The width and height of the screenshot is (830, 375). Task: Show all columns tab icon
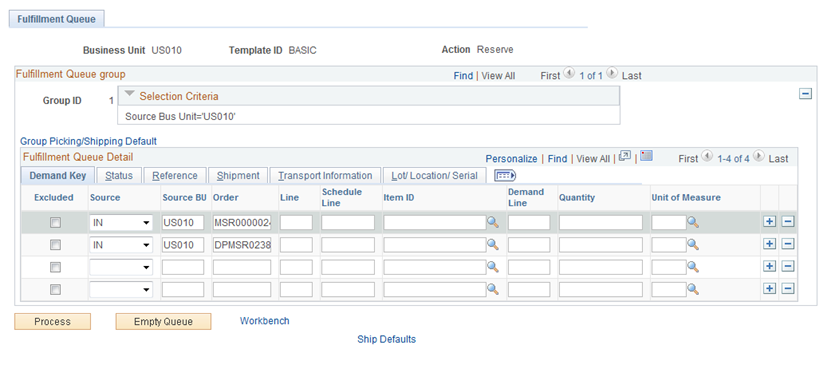[504, 176]
